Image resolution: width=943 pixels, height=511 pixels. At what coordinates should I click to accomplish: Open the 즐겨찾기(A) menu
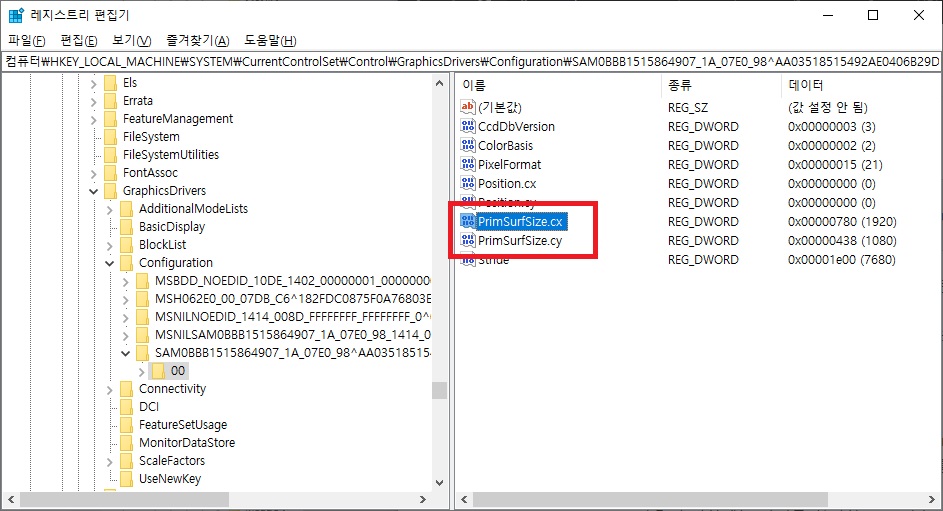(x=198, y=40)
